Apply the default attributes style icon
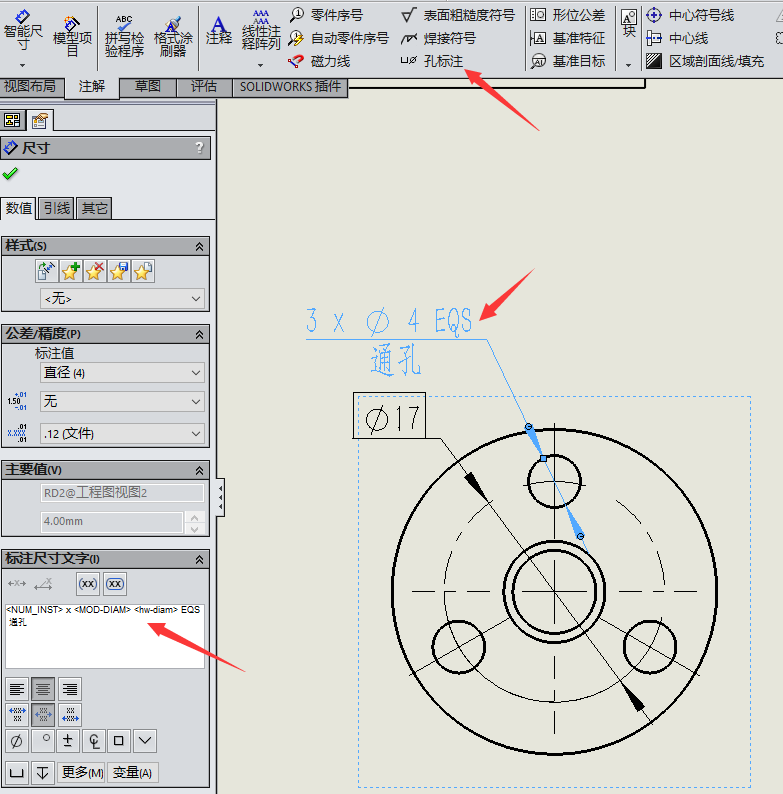 tap(46, 271)
